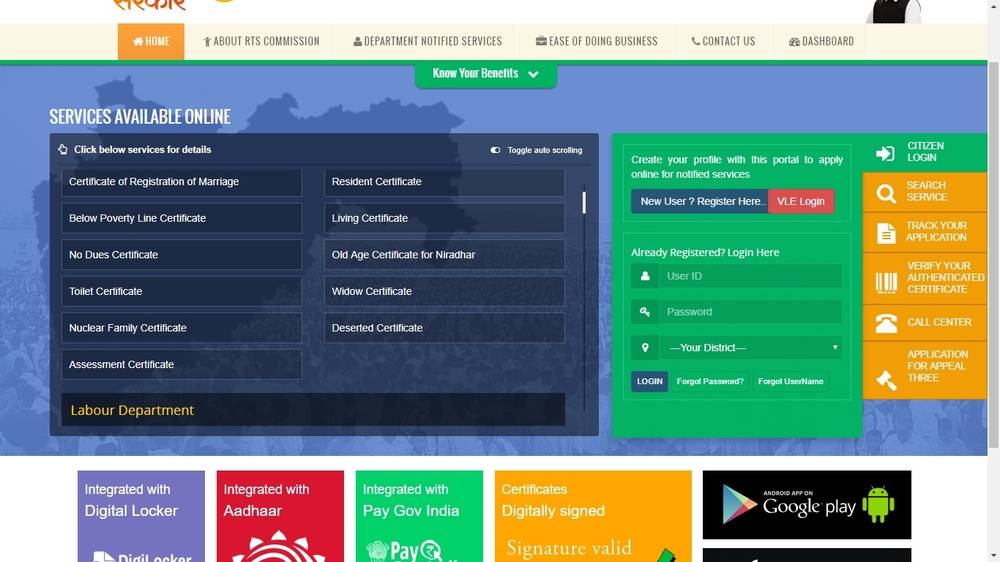The height and width of the screenshot is (562, 1000).
Task: Open the Home menu tab
Action: click(151, 42)
